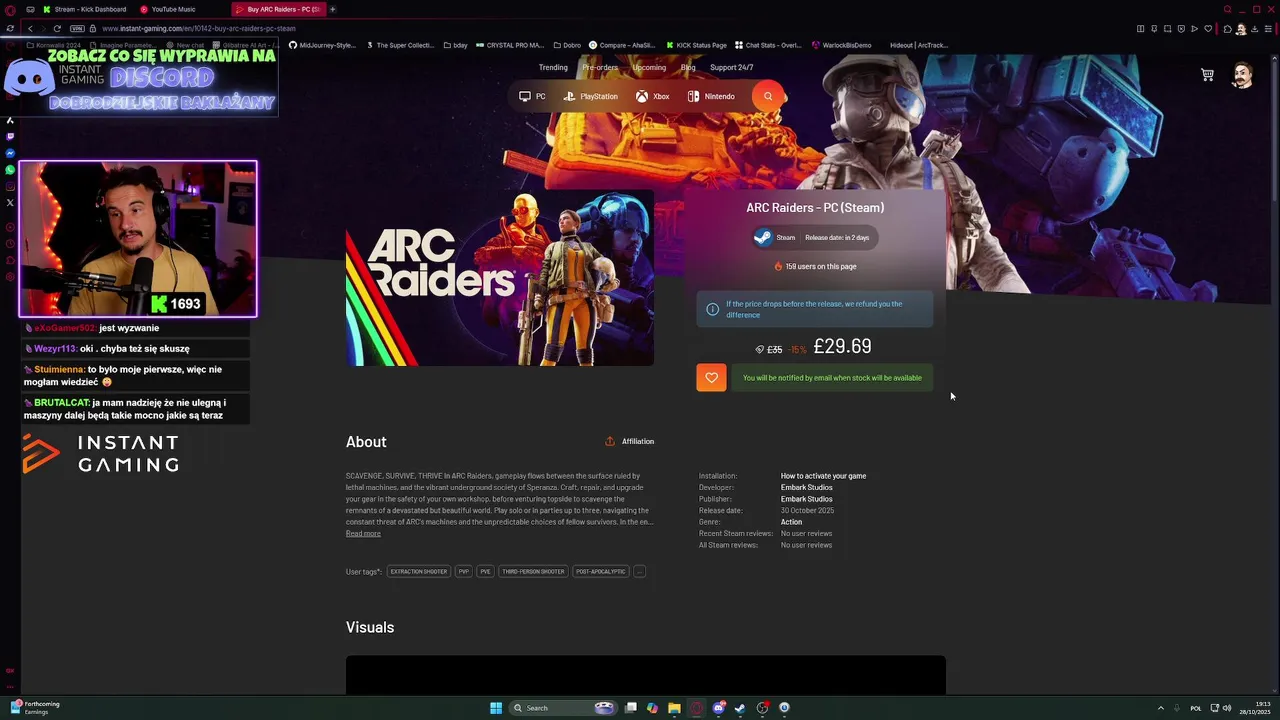Switch to Stream - Kick Dashboard tab
Image resolution: width=1280 pixels, height=720 pixels.
click(84, 9)
